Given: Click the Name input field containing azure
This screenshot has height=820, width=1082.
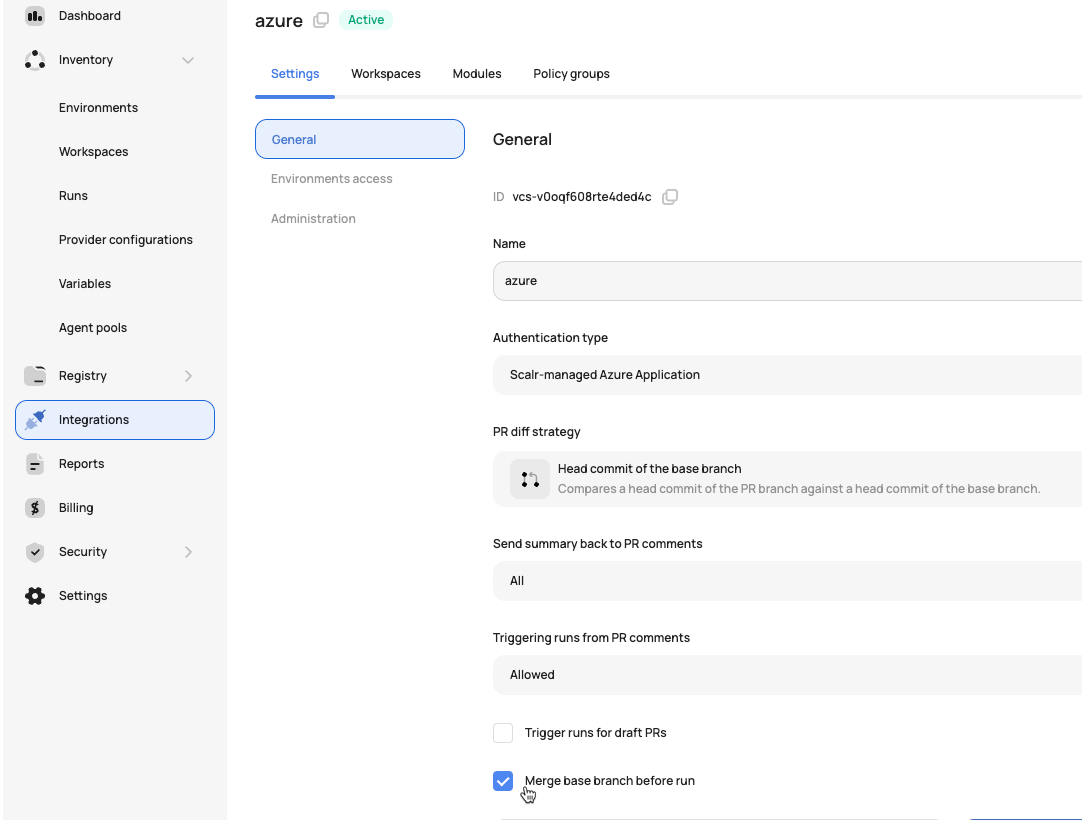Looking at the screenshot, I should tap(787, 281).
